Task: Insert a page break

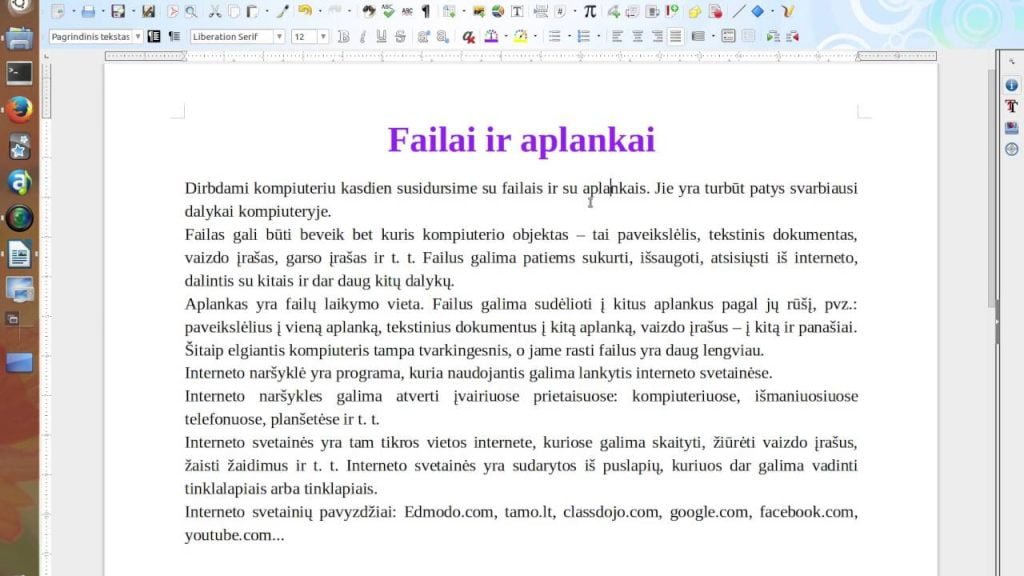Action: pos(541,11)
